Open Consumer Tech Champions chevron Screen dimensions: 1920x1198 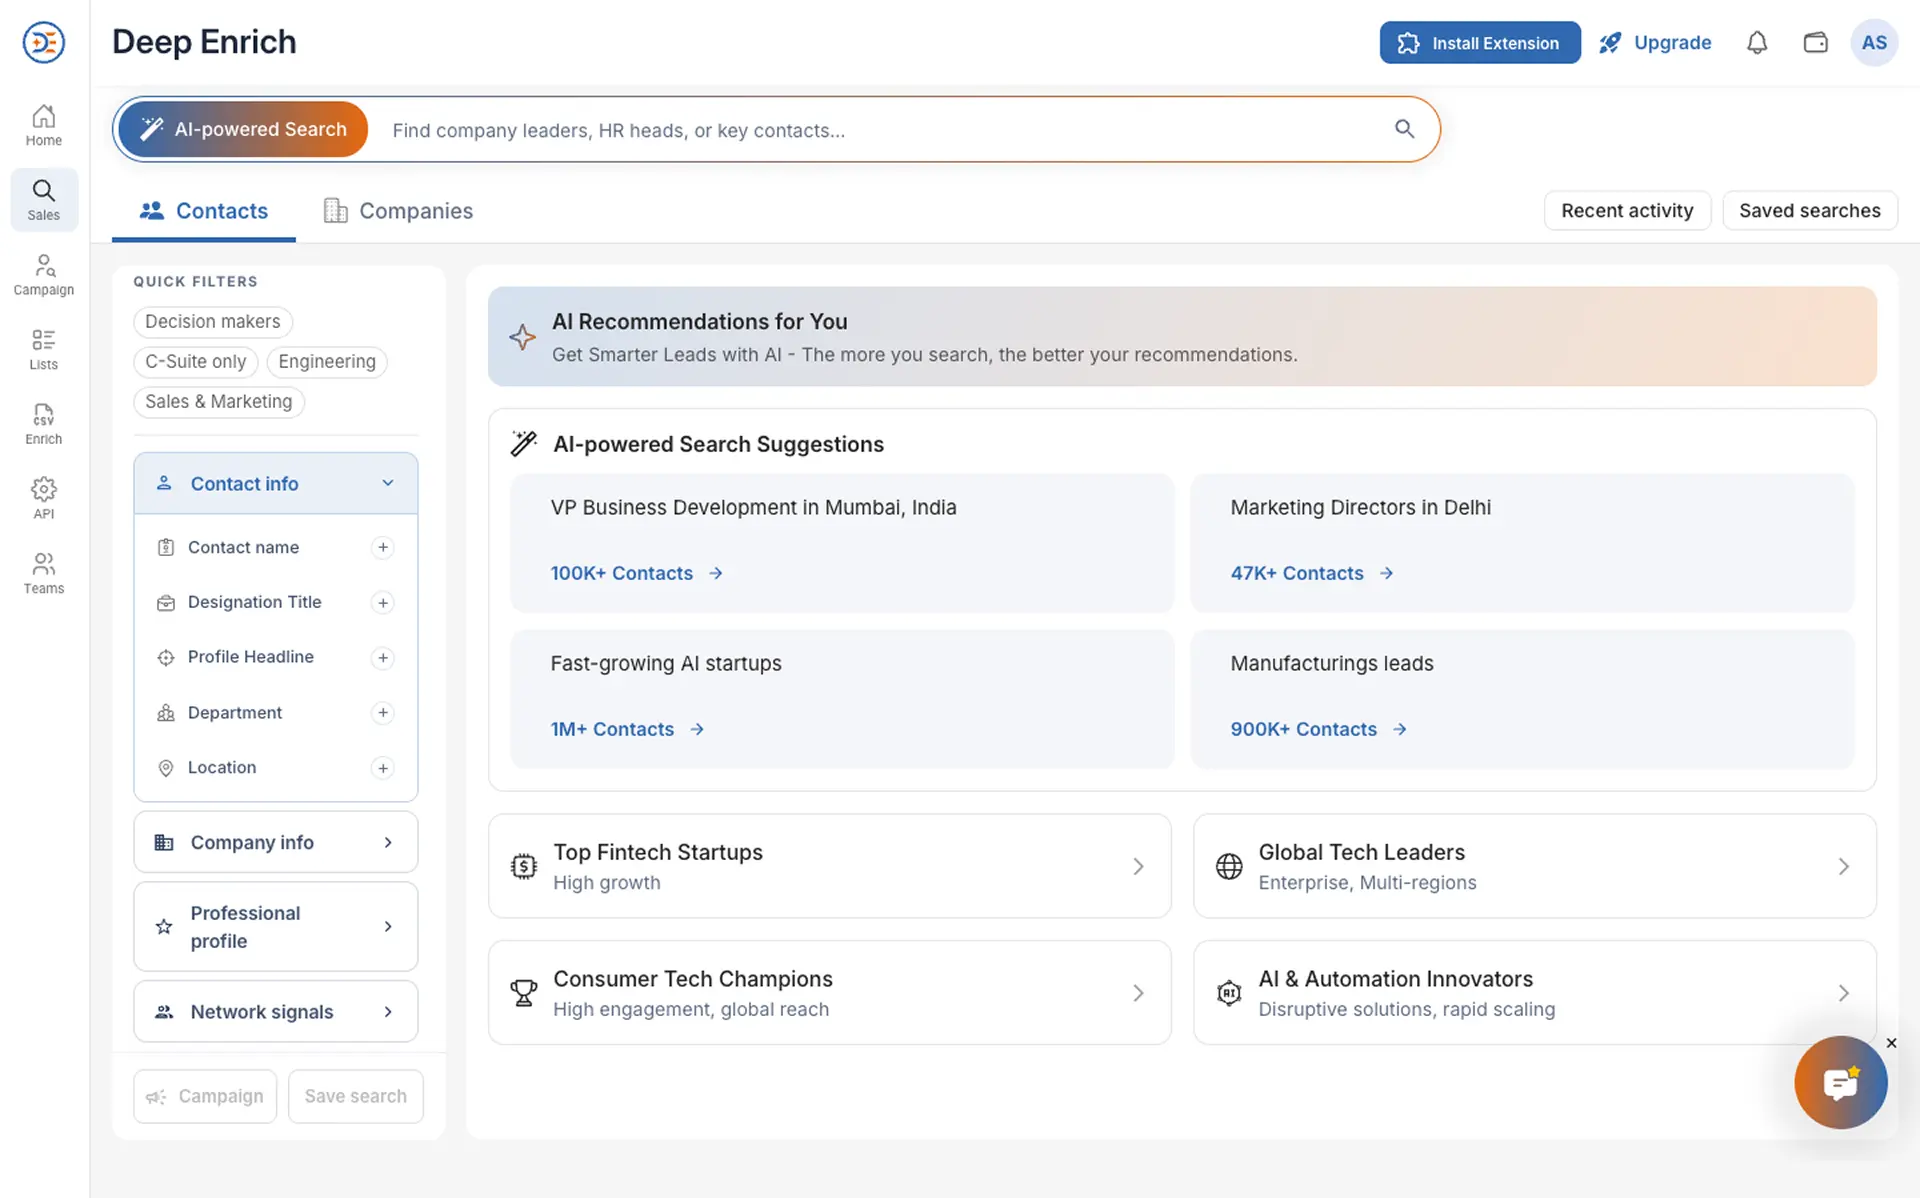1138,993
